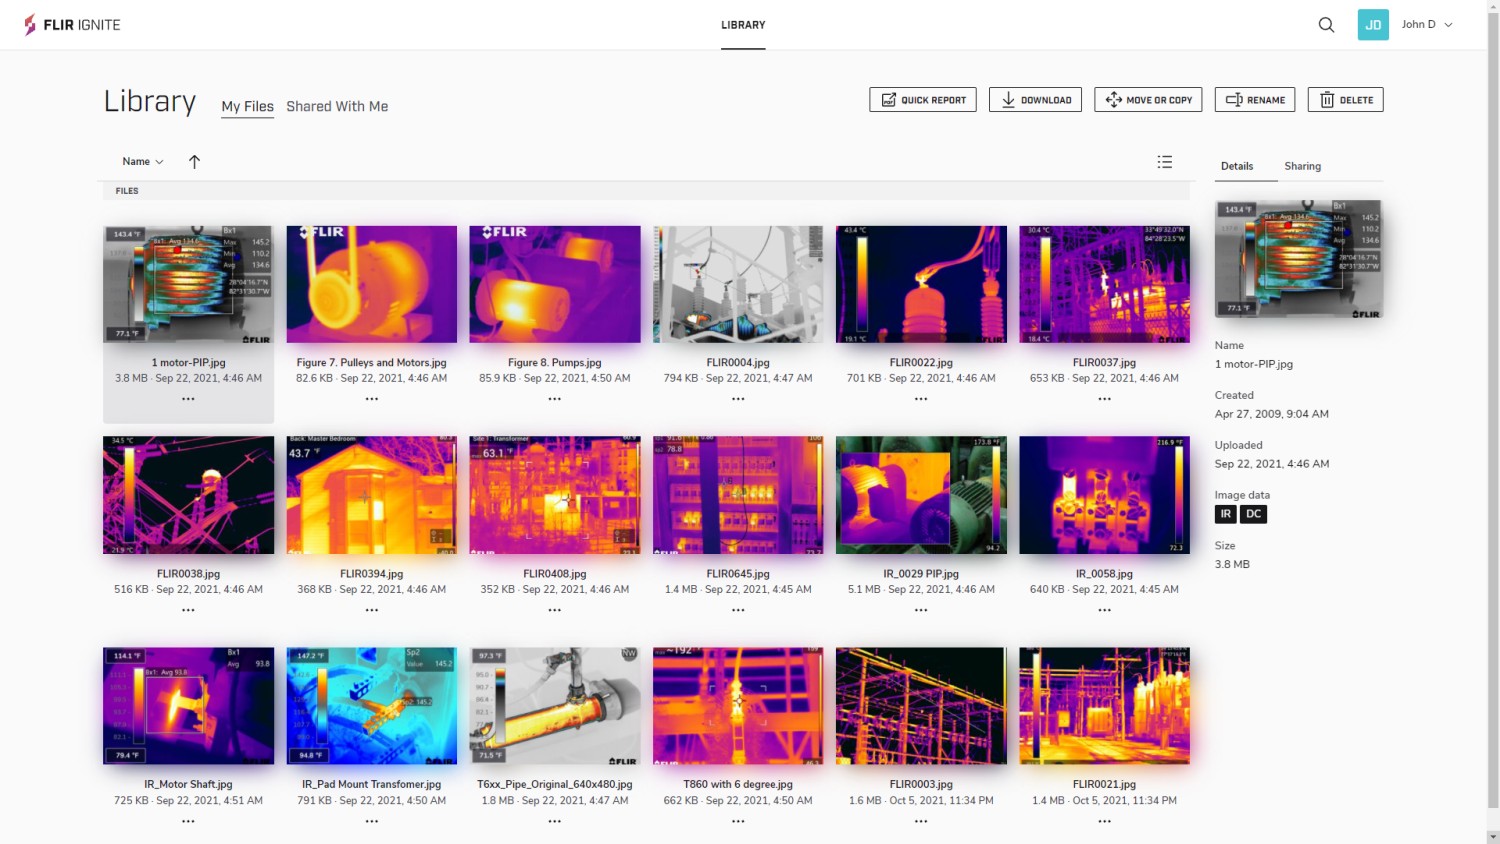Open more options for IR_0029 PIP.jpg

coord(921,610)
